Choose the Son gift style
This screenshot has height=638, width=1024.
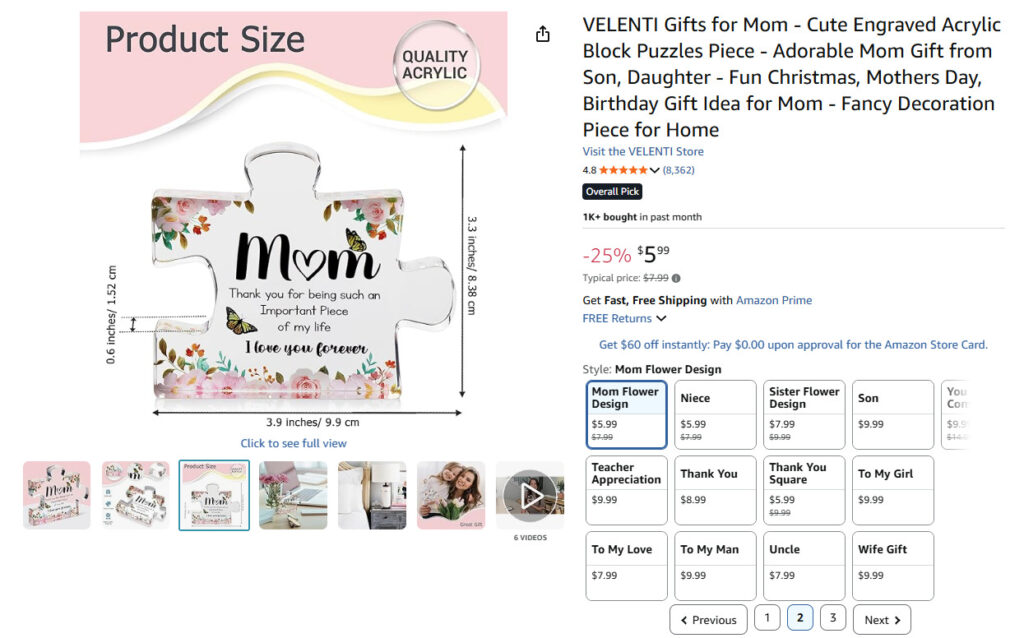892,413
